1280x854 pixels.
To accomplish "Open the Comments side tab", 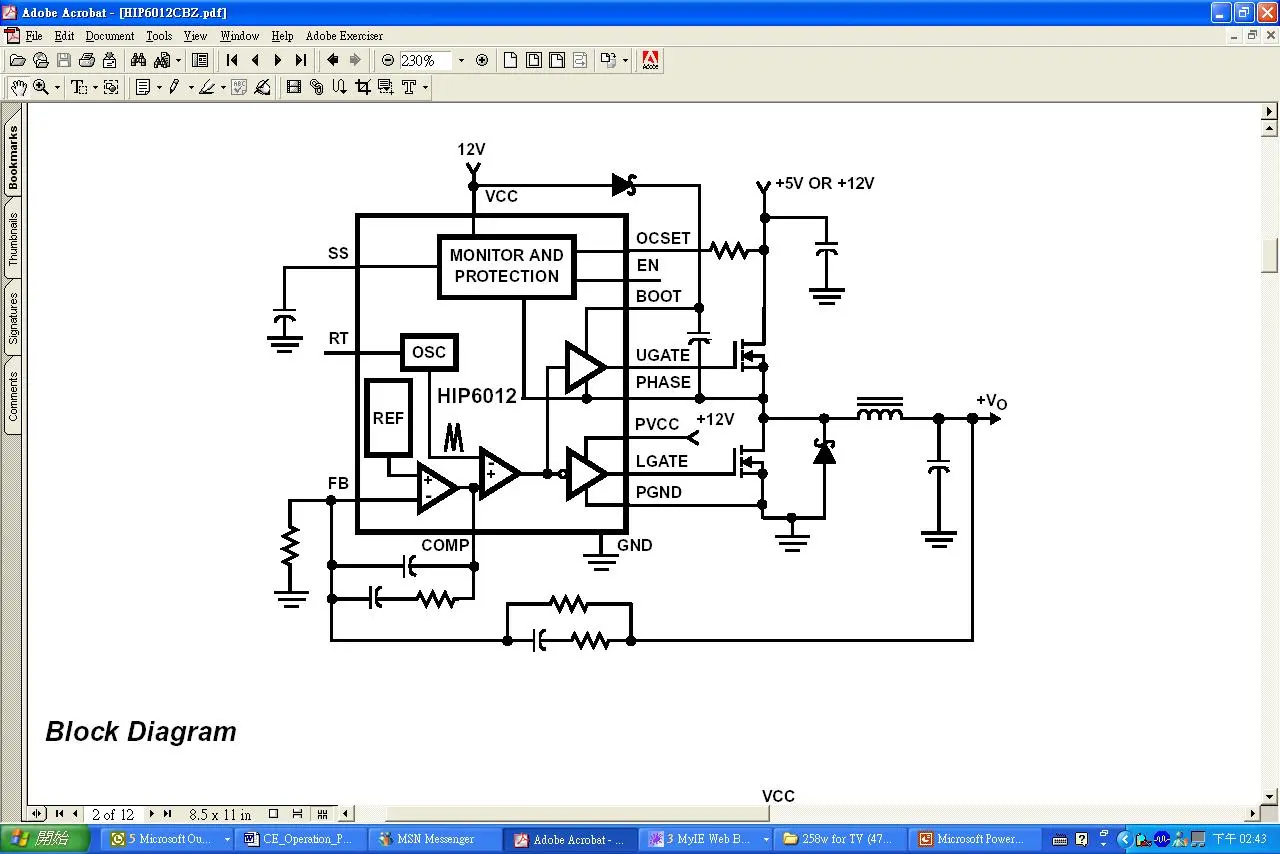I will [13, 396].
